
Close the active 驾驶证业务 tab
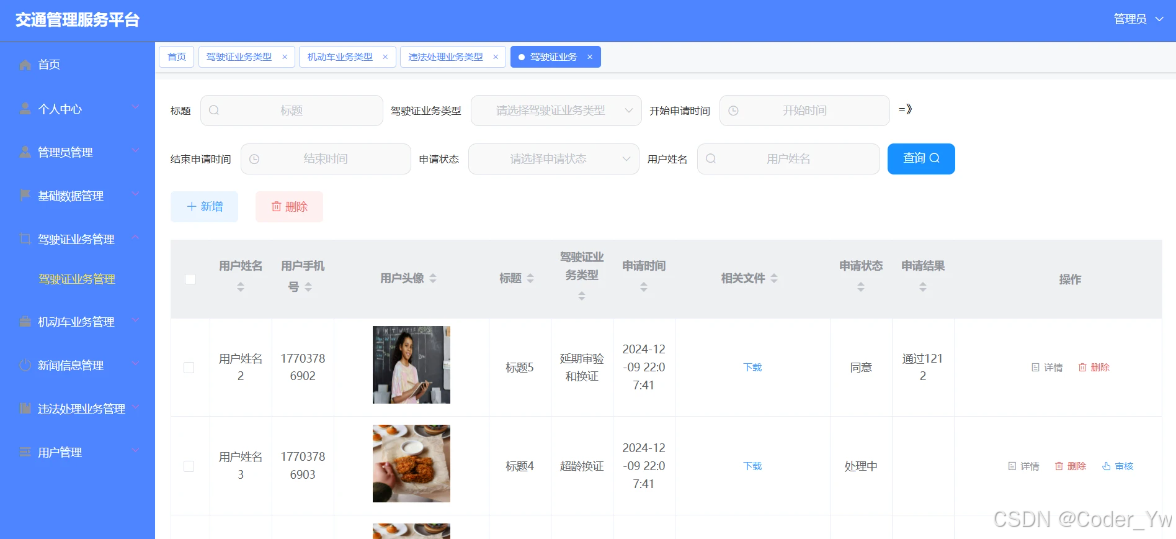tap(590, 57)
